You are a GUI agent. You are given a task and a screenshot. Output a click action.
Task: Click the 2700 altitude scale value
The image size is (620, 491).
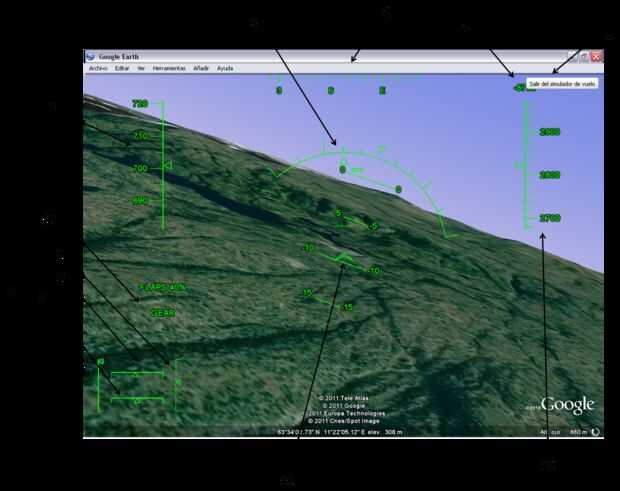550,218
